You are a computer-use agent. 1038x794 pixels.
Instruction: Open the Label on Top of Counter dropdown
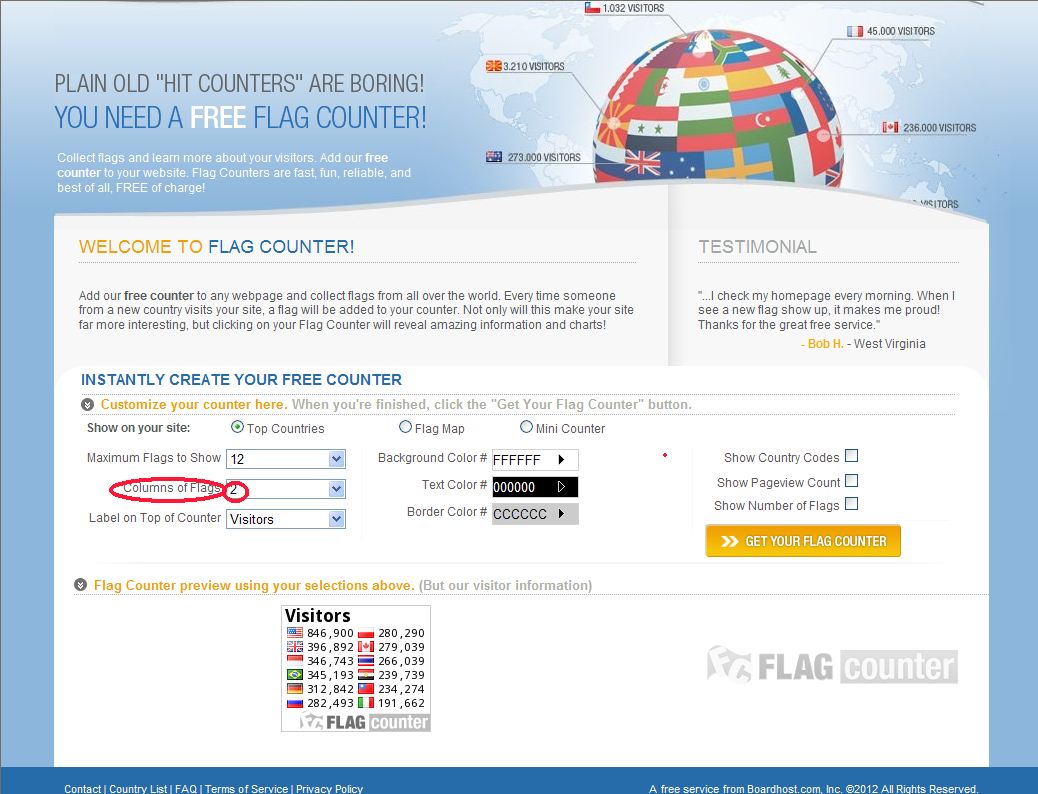click(286, 519)
